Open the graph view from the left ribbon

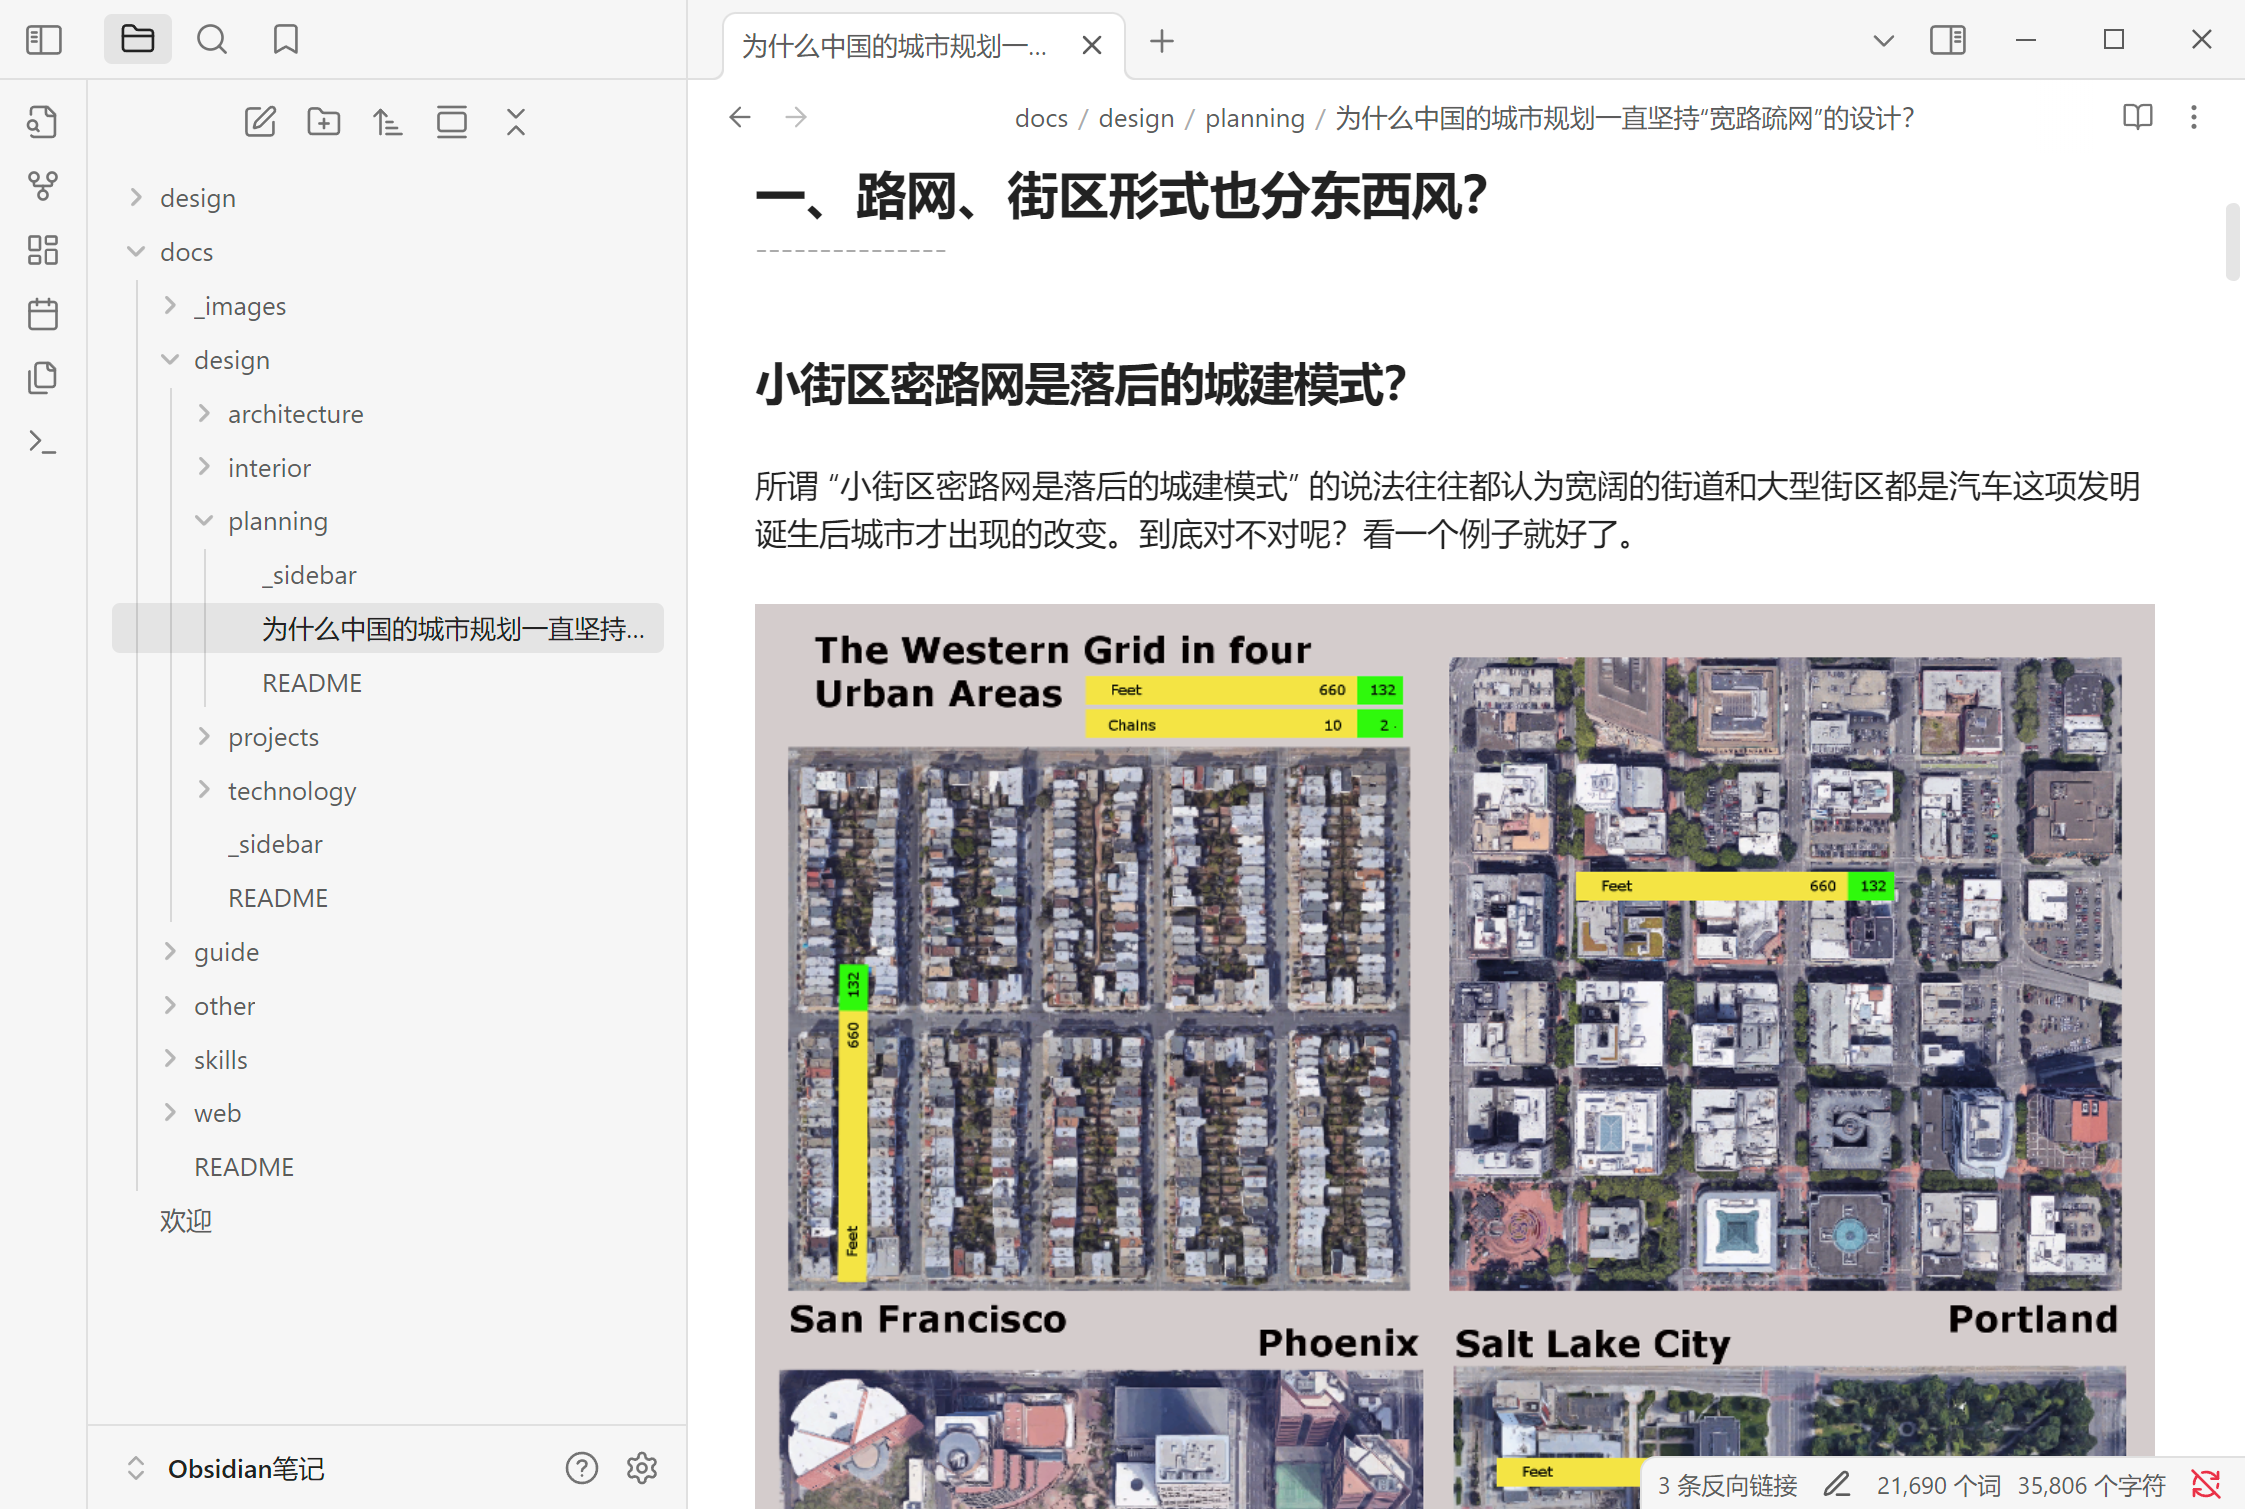coord(42,185)
